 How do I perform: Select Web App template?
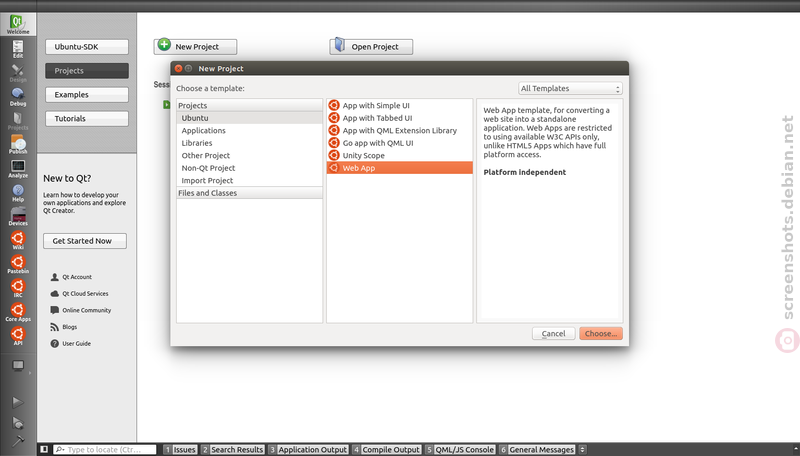click(x=399, y=168)
